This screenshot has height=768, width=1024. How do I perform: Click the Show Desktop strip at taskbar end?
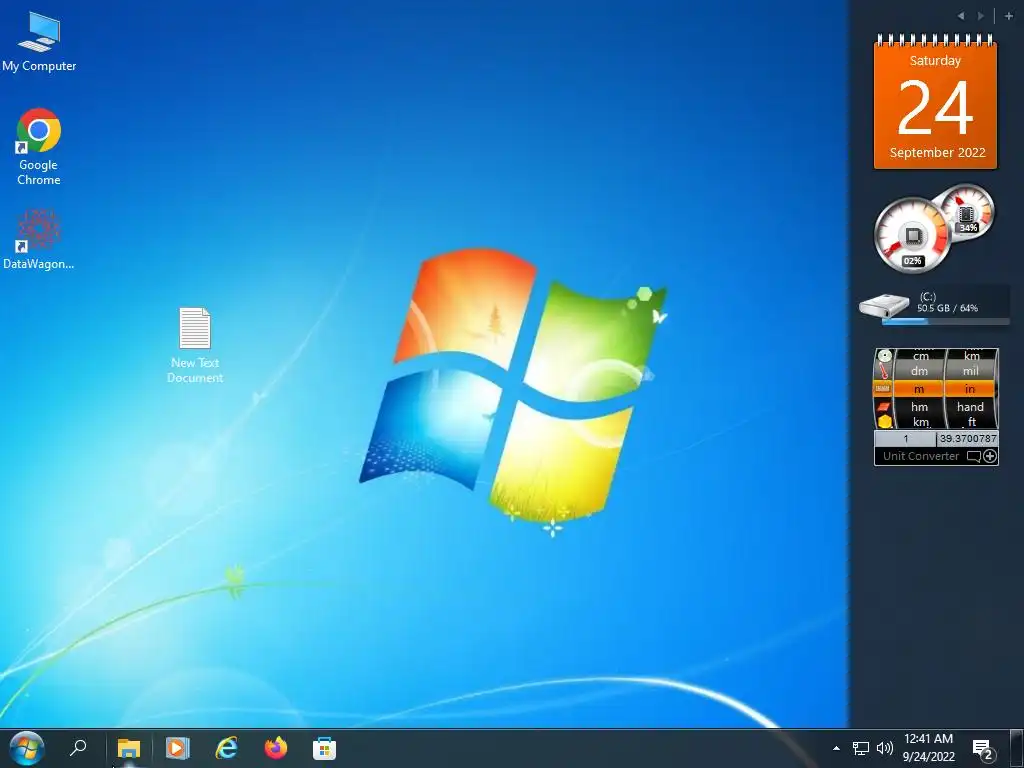1017,748
